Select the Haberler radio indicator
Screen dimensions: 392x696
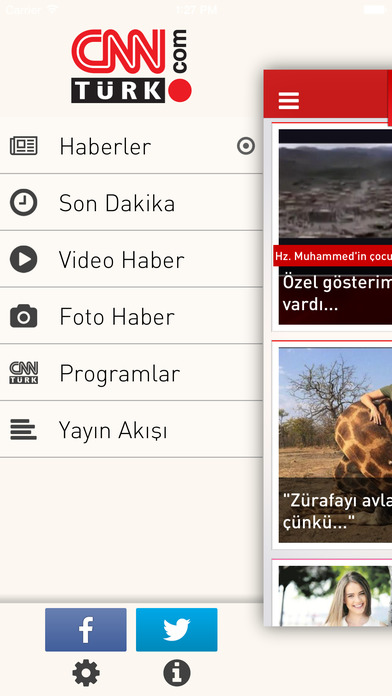246,146
